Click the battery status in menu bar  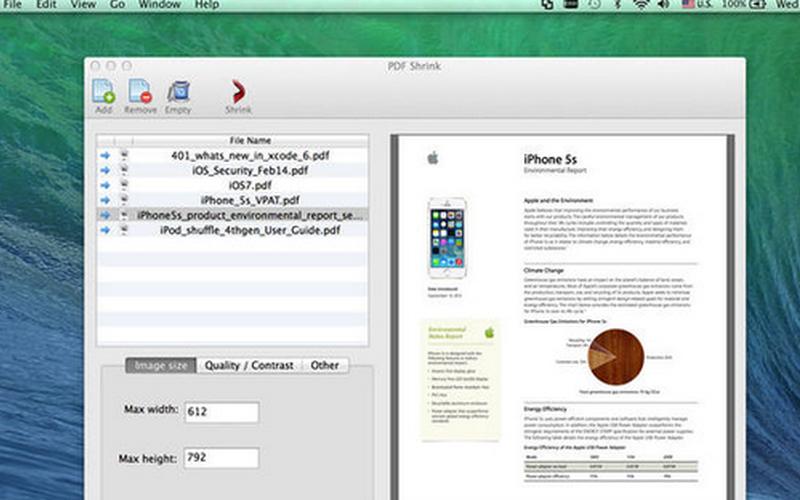coord(744,5)
